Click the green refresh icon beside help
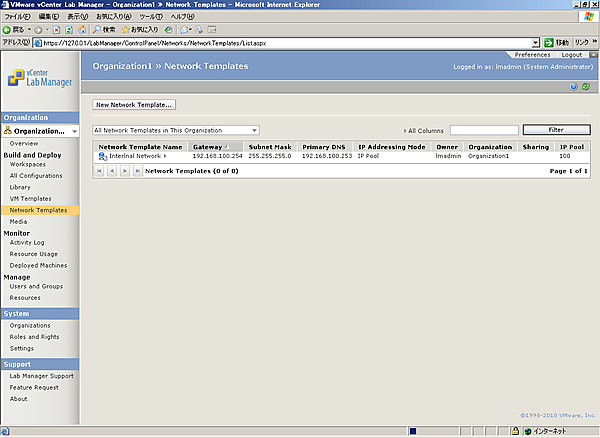Viewport: 600px width, 438px height. coord(585,87)
